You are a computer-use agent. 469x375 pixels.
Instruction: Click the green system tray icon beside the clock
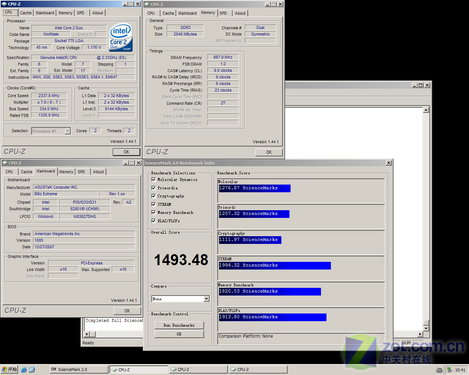coord(449,370)
